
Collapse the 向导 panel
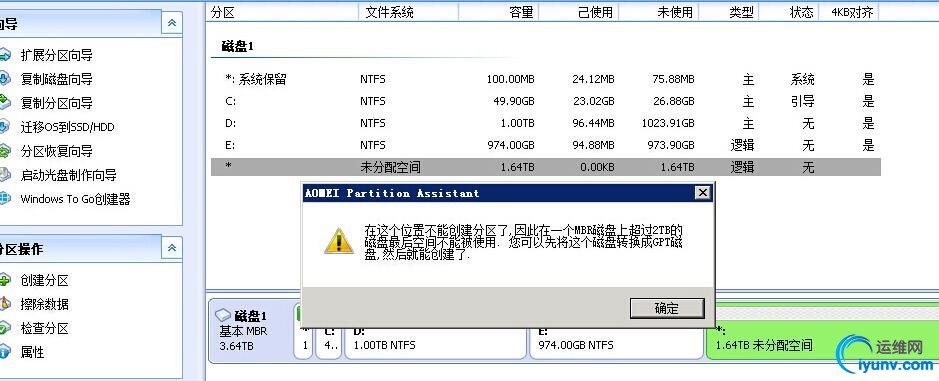172,23
